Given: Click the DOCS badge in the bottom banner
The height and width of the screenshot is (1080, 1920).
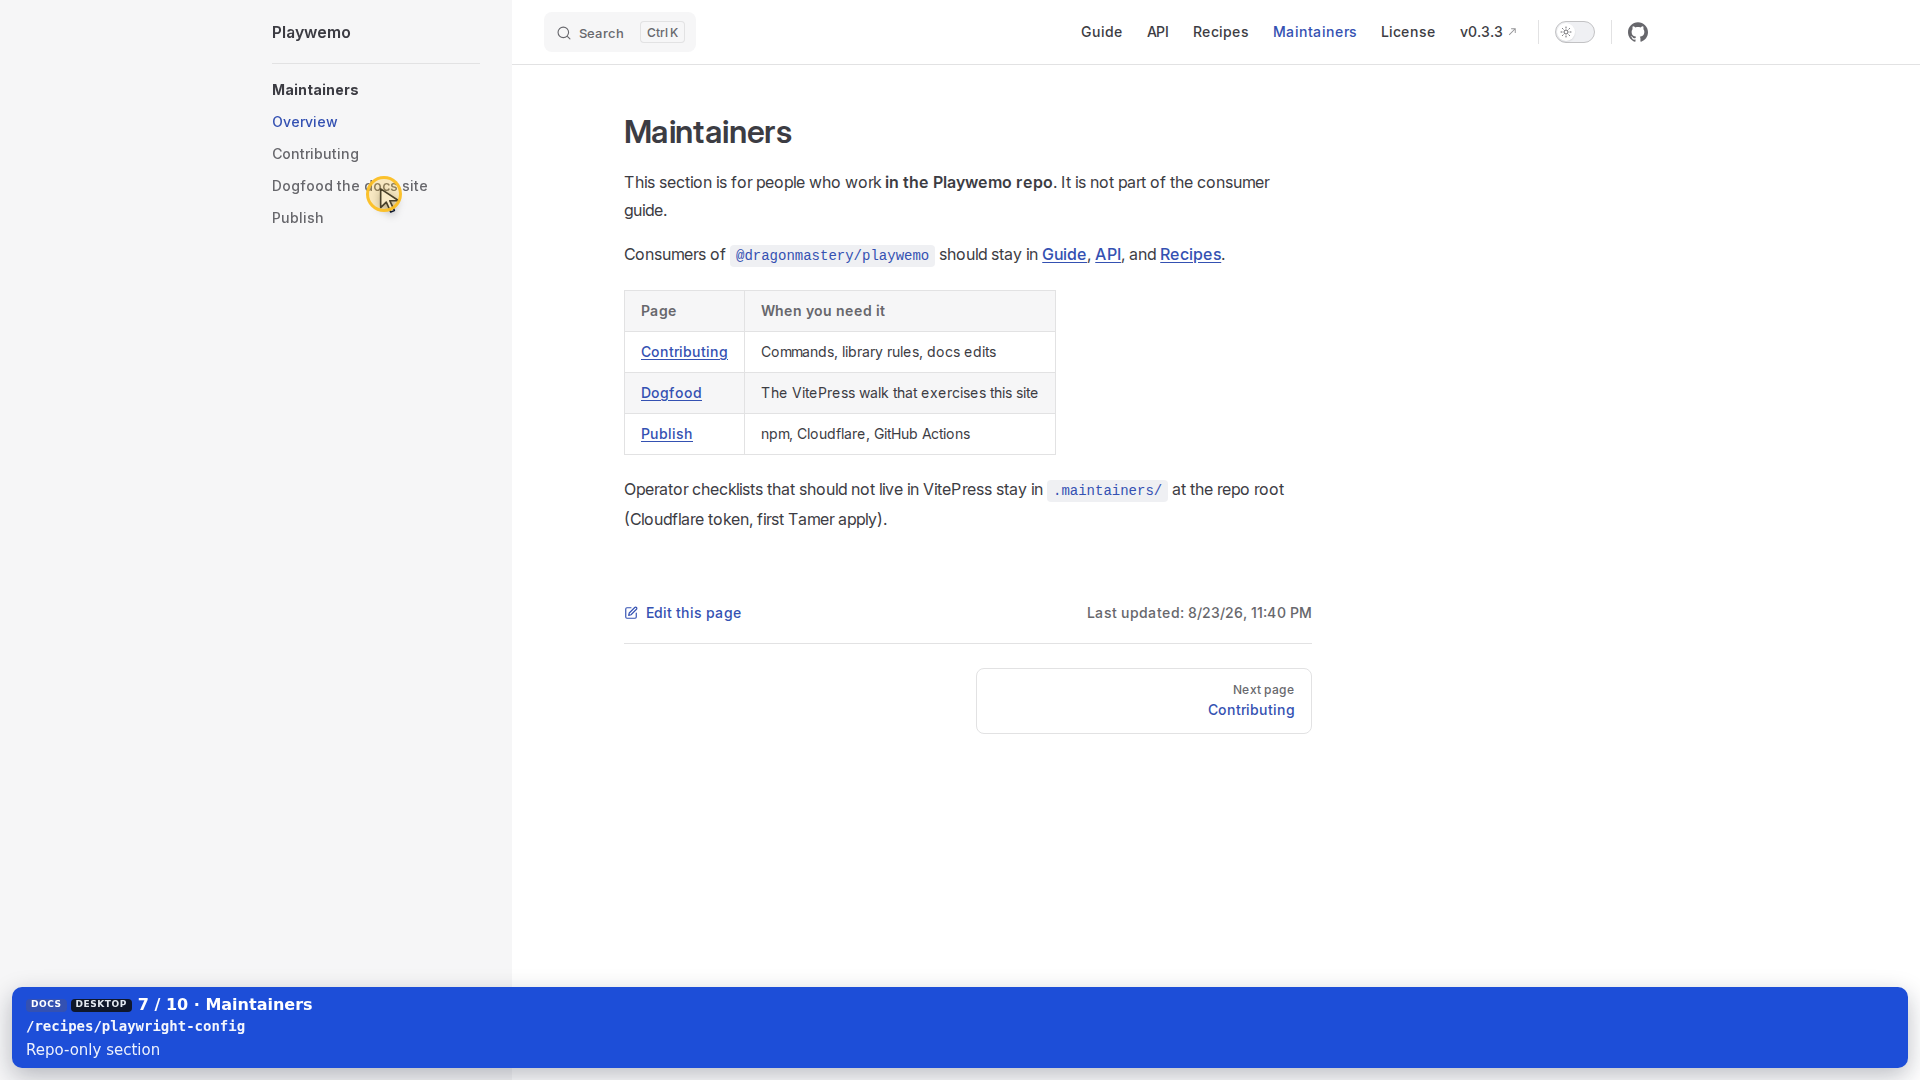Looking at the screenshot, I should (46, 1004).
